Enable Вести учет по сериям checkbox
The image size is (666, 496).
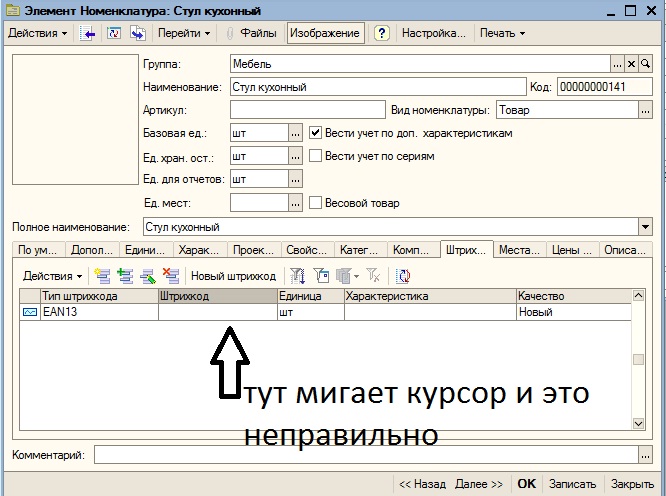315,156
